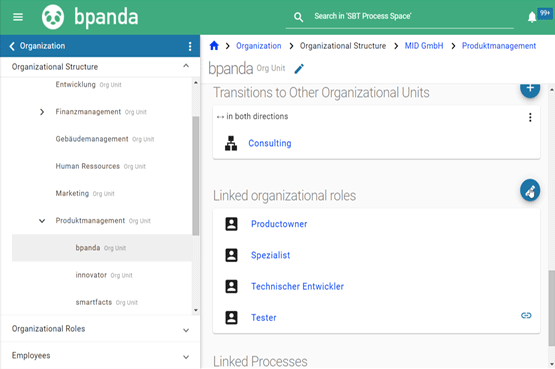Open the Spezialist role link
This screenshot has width=555, height=369.
point(270,255)
